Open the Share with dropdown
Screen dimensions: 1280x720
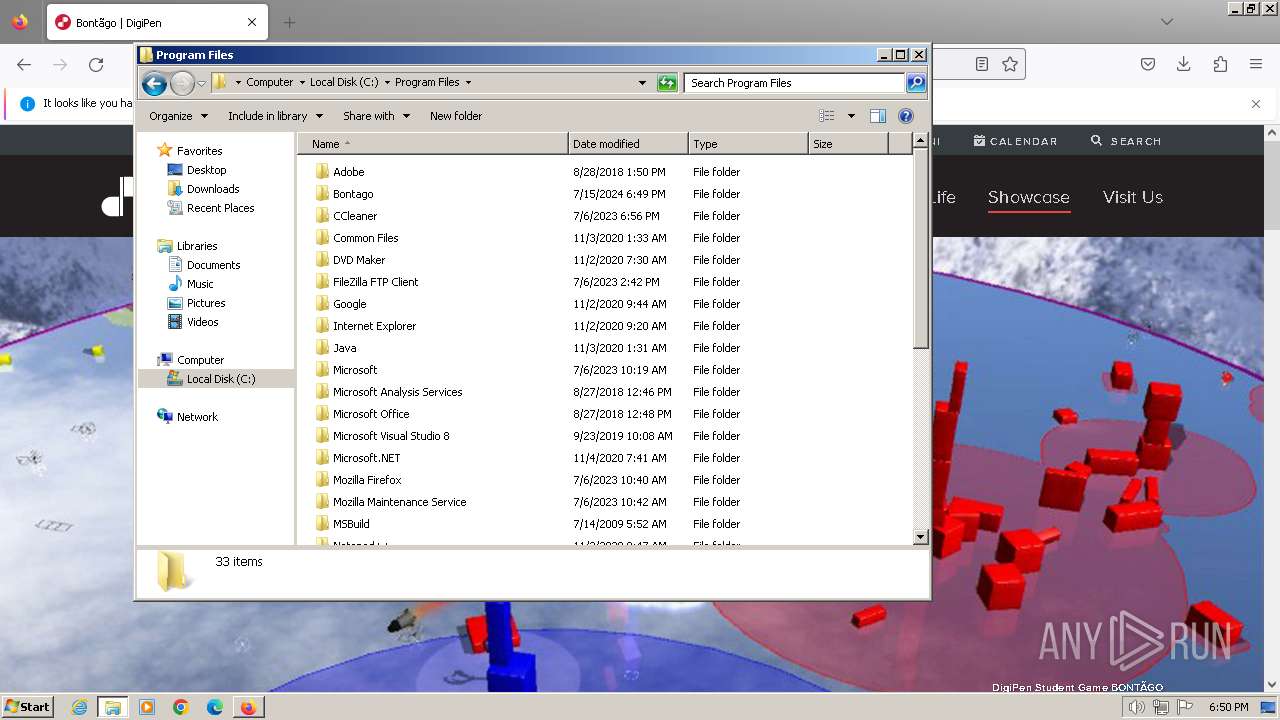pos(376,116)
